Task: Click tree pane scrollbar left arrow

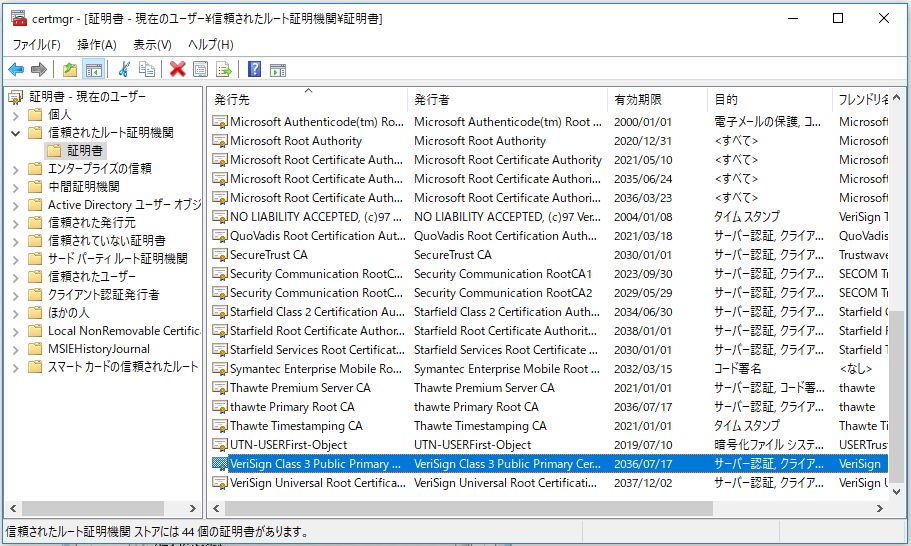Action: [x=13, y=508]
